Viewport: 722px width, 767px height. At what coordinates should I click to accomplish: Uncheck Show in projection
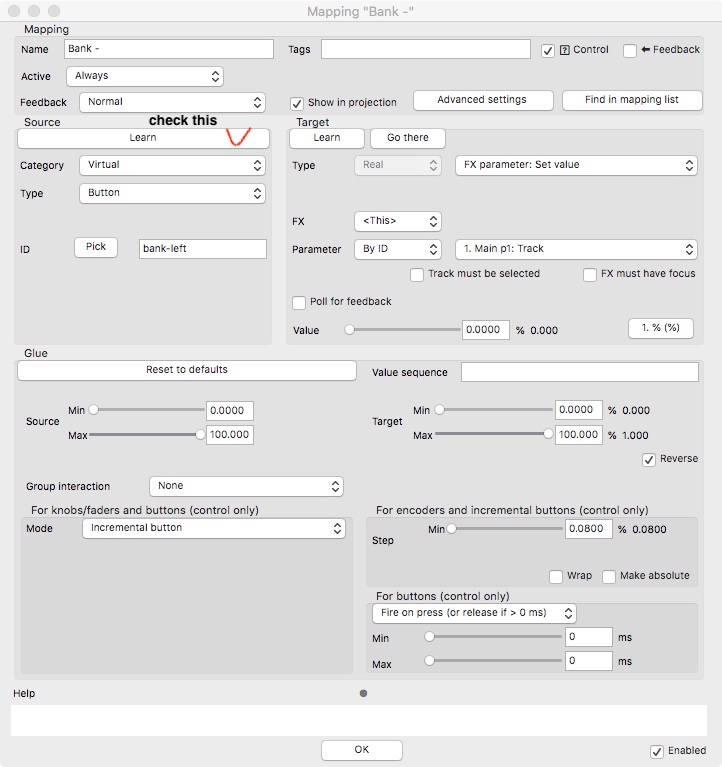point(297,103)
